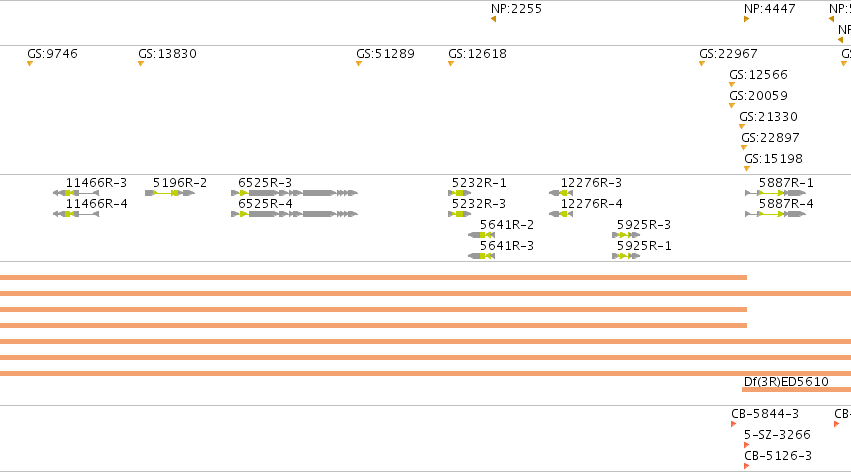Click the GS:12566 label
Image resolution: width=851 pixels, height=472 pixels.
tap(758, 74)
